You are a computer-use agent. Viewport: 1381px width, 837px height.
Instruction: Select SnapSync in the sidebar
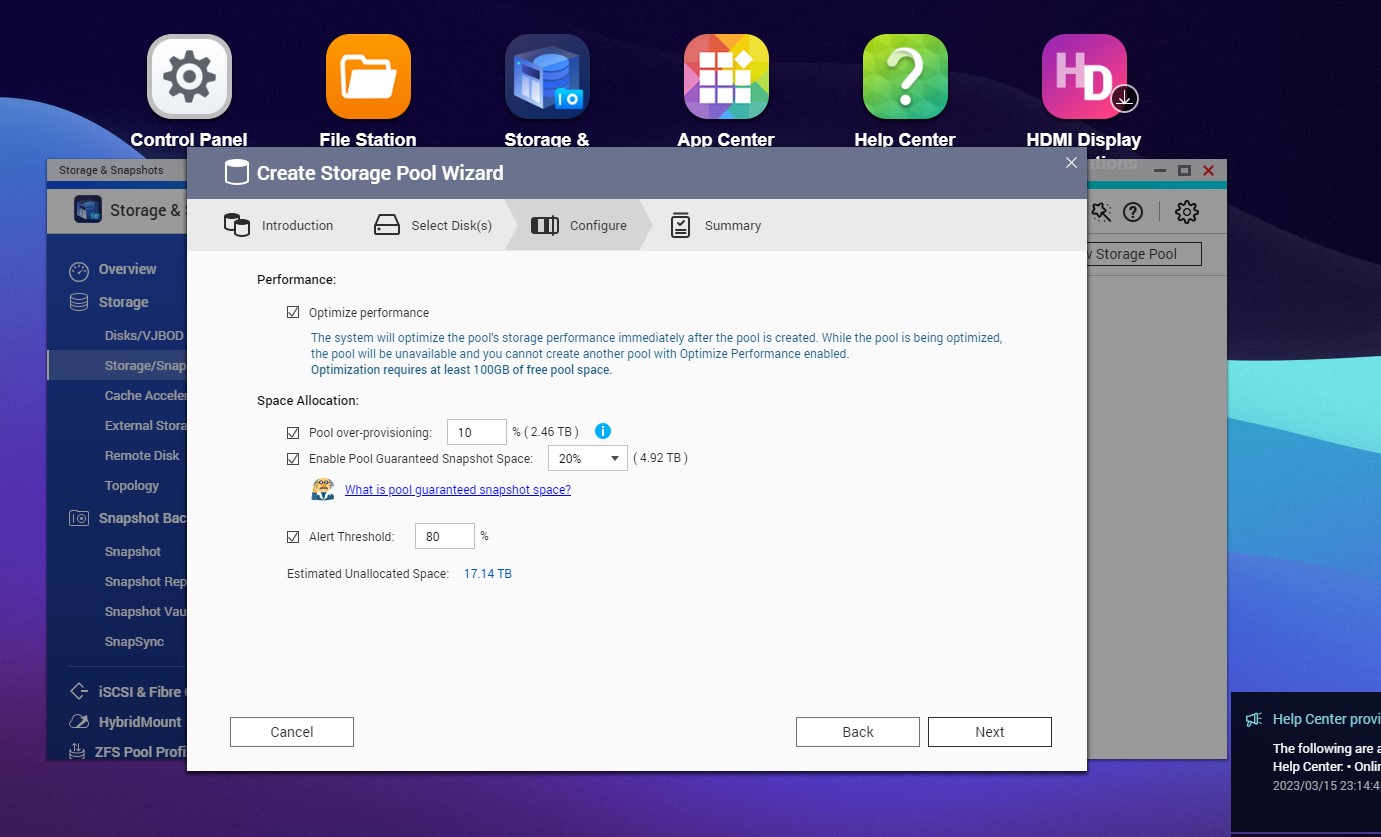click(x=134, y=641)
